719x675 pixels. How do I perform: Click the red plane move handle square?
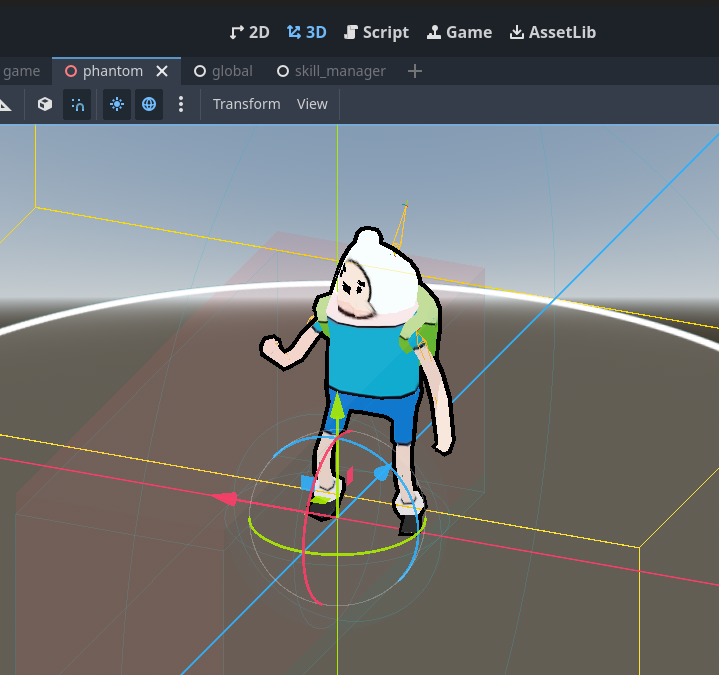pyautogui.click(x=350, y=476)
